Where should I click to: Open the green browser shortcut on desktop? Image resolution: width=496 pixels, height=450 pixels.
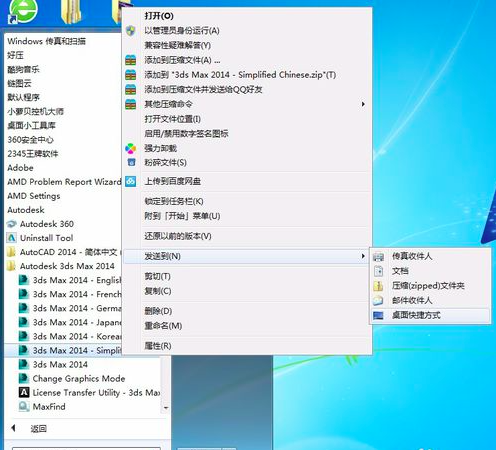tap(22, 11)
